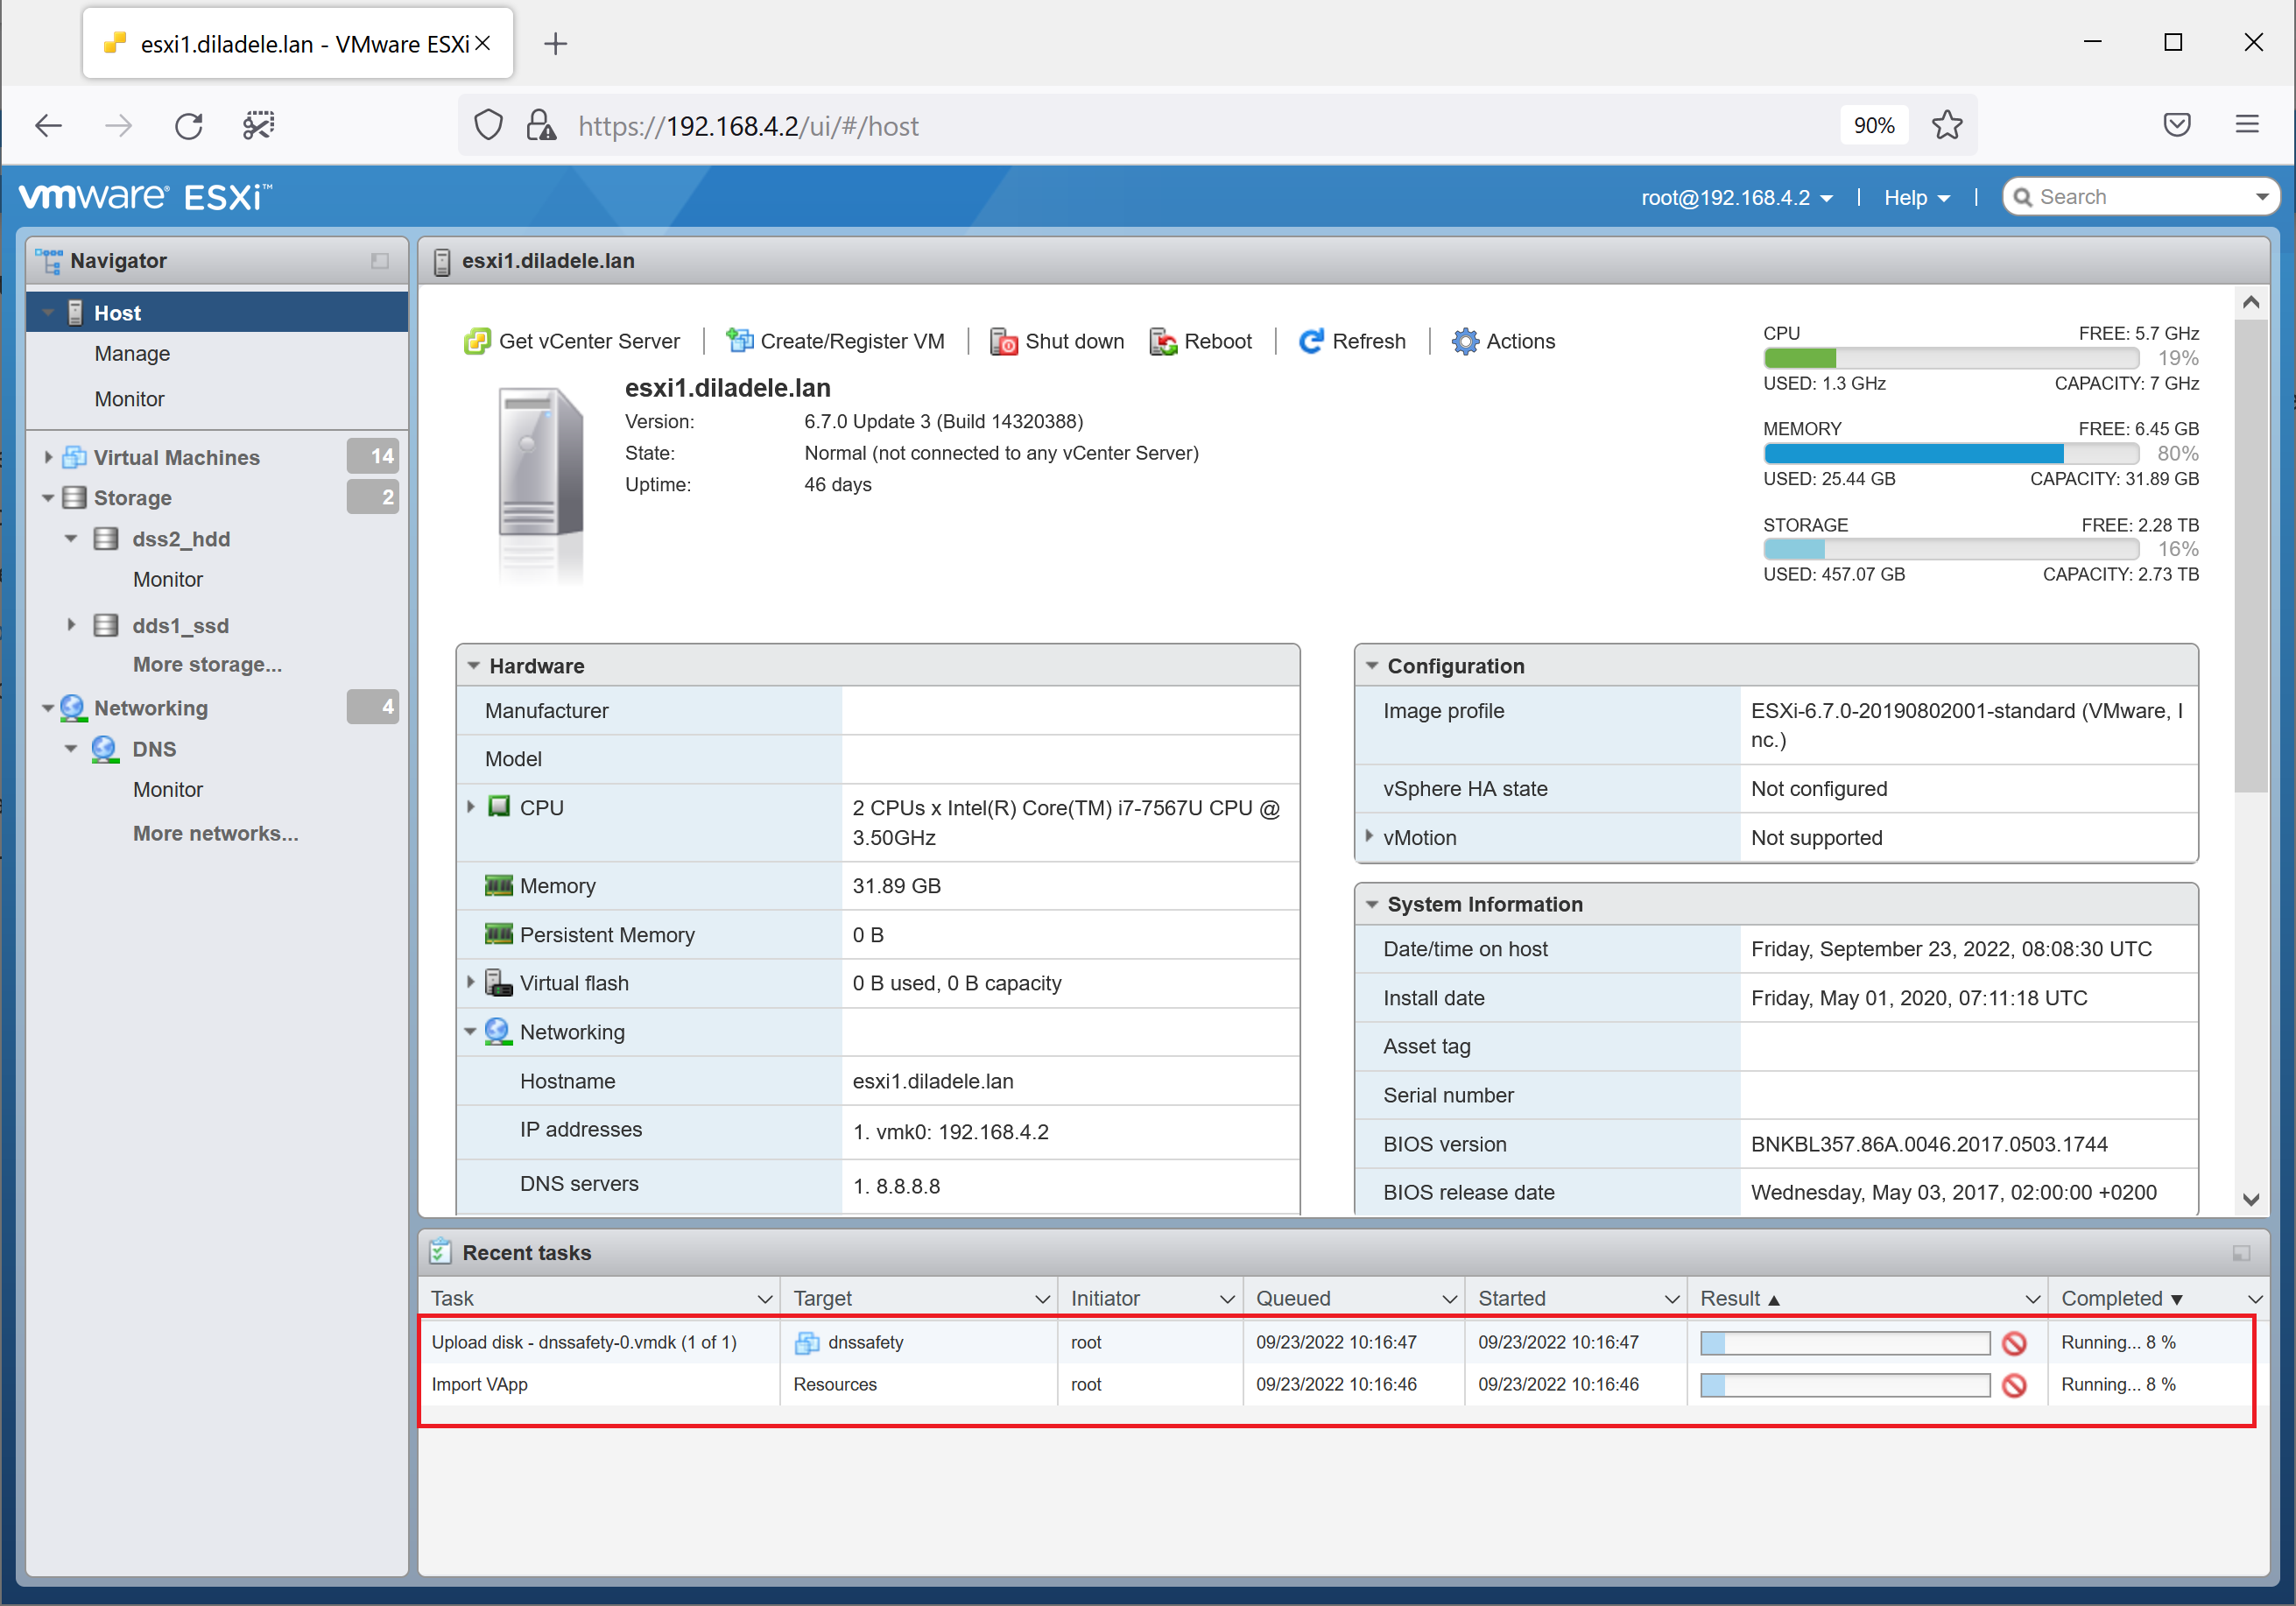Click the tracking protection shield icon

pos(488,126)
